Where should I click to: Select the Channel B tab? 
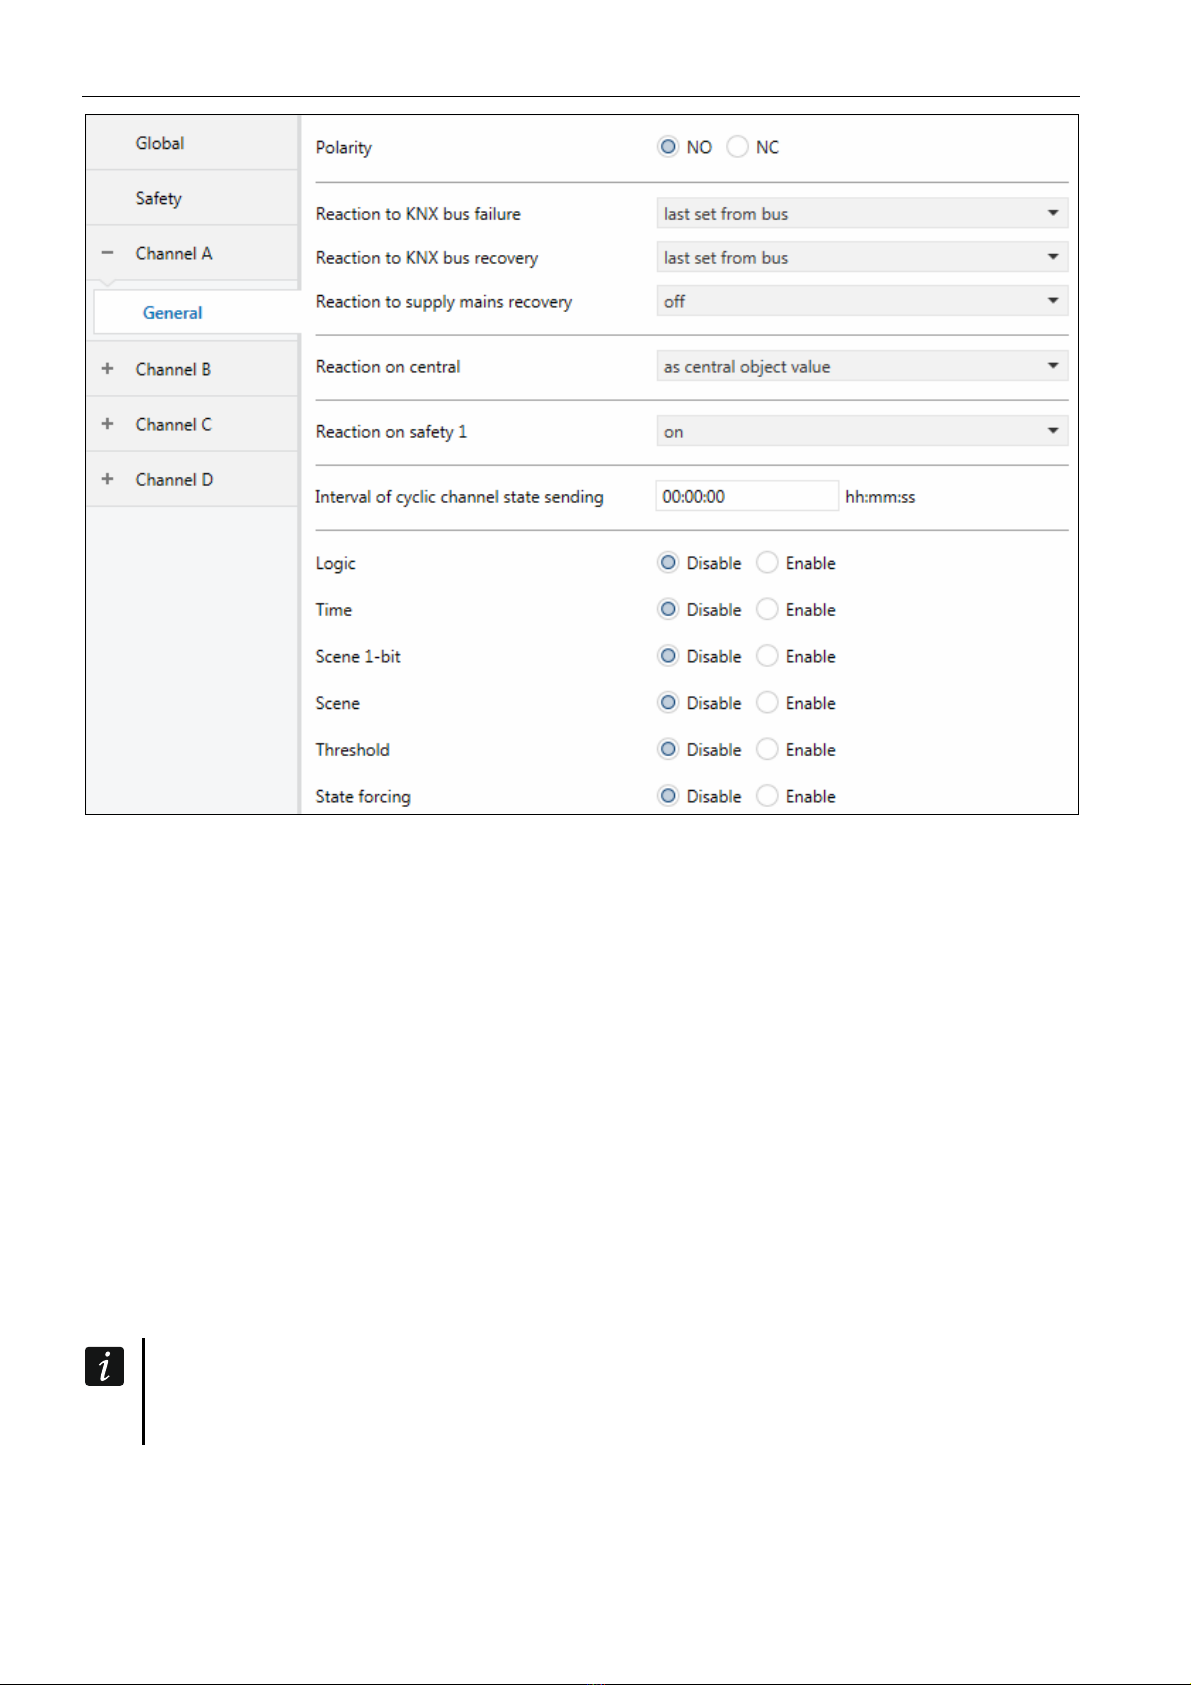click(192, 369)
